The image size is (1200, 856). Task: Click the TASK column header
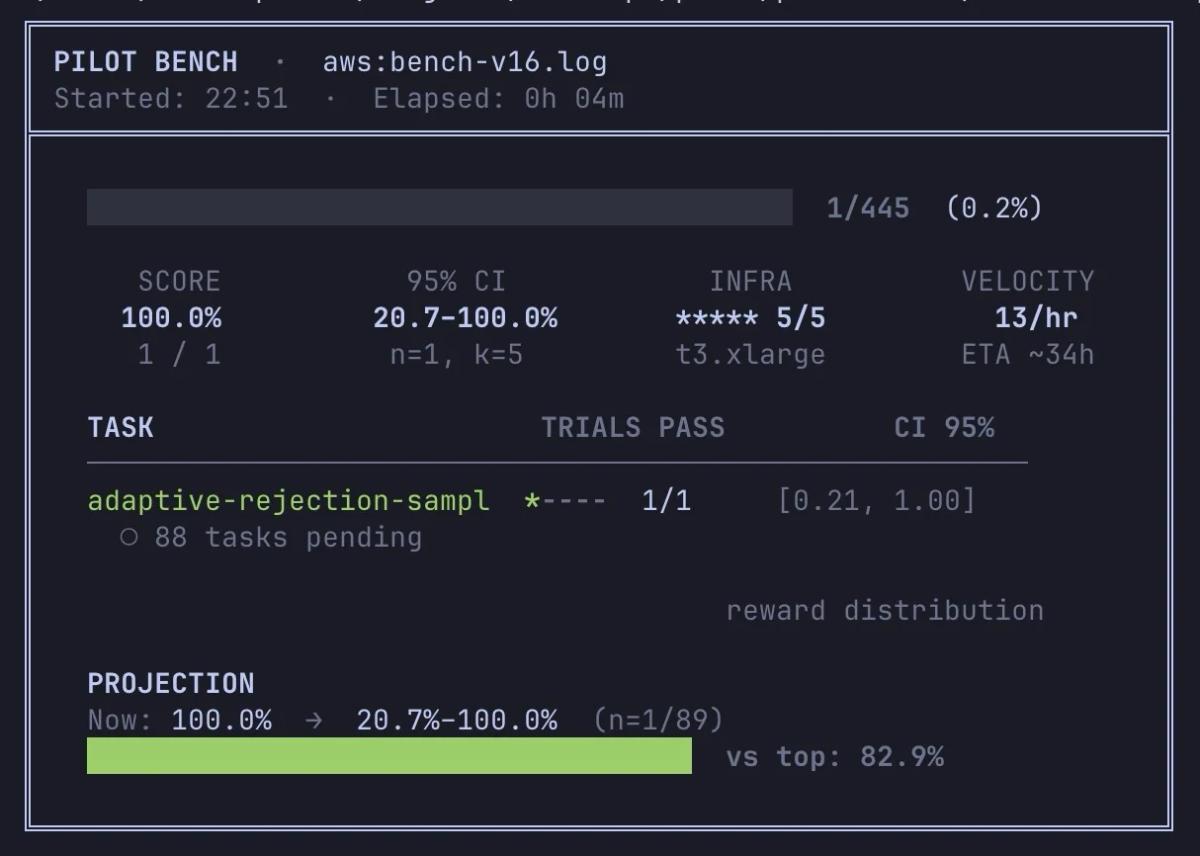pos(121,427)
